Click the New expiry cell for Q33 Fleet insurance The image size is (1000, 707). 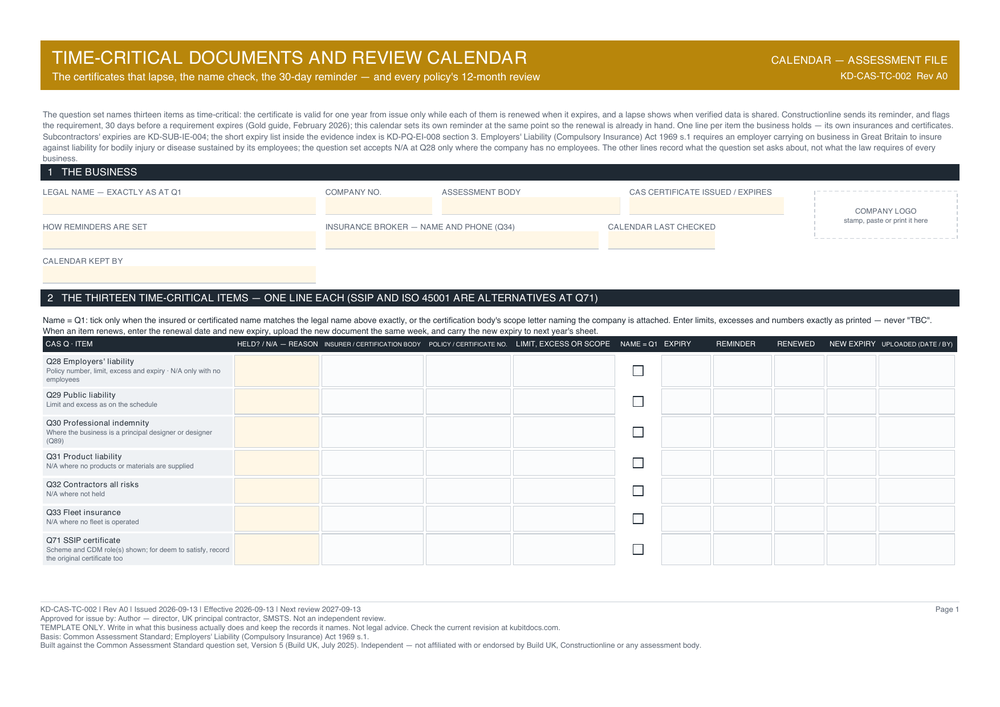[x=851, y=519]
